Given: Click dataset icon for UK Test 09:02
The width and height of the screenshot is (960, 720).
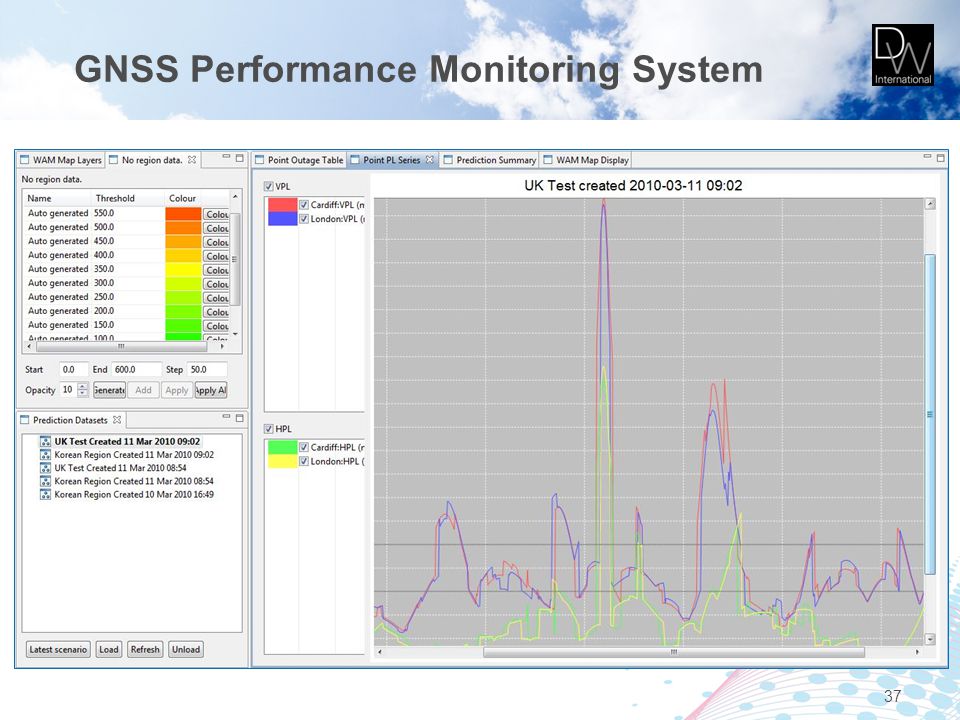Looking at the screenshot, I should click(45, 441).
